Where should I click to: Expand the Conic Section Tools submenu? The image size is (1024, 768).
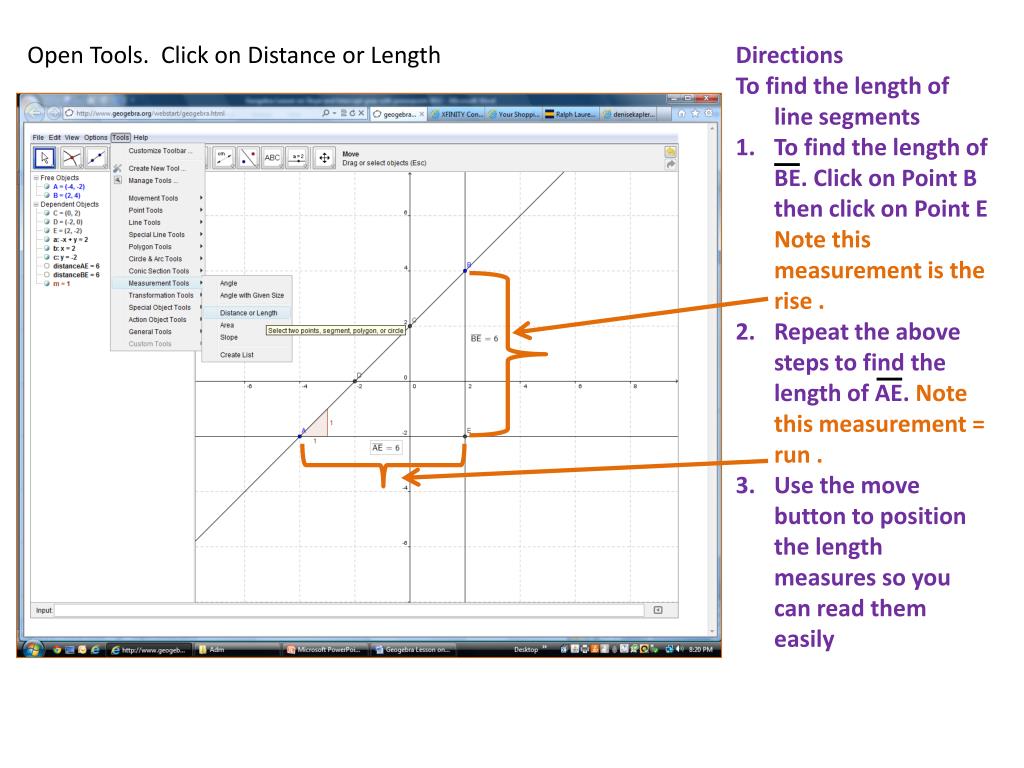pos(158,271)
